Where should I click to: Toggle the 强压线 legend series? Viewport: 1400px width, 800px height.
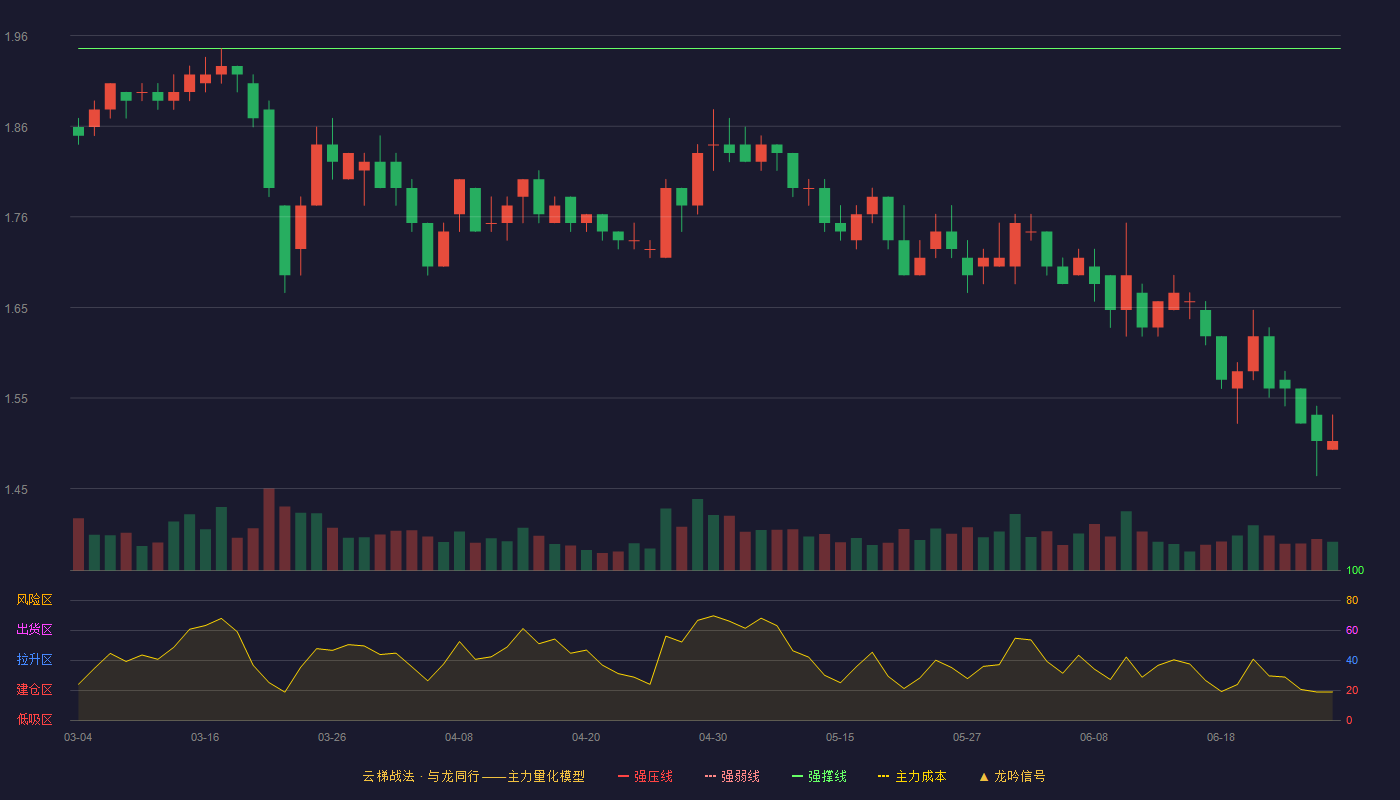(645, 776)
